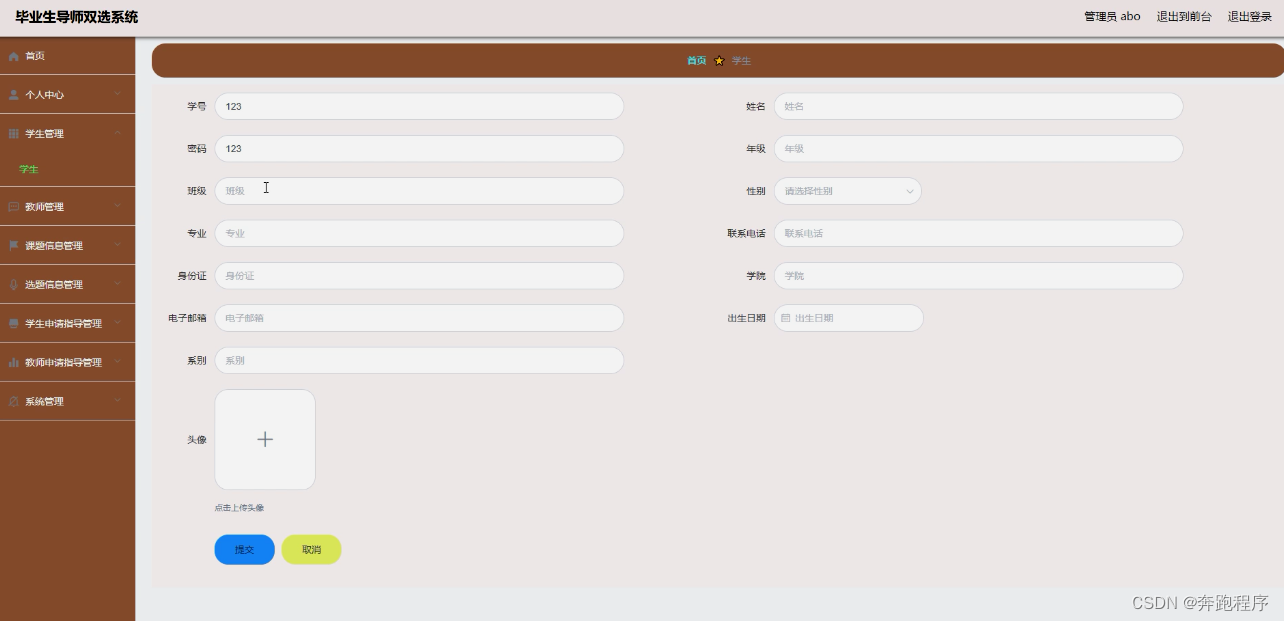
Task: Expand the 课题信息管理 menu chevron
Action: click(117, 246)
